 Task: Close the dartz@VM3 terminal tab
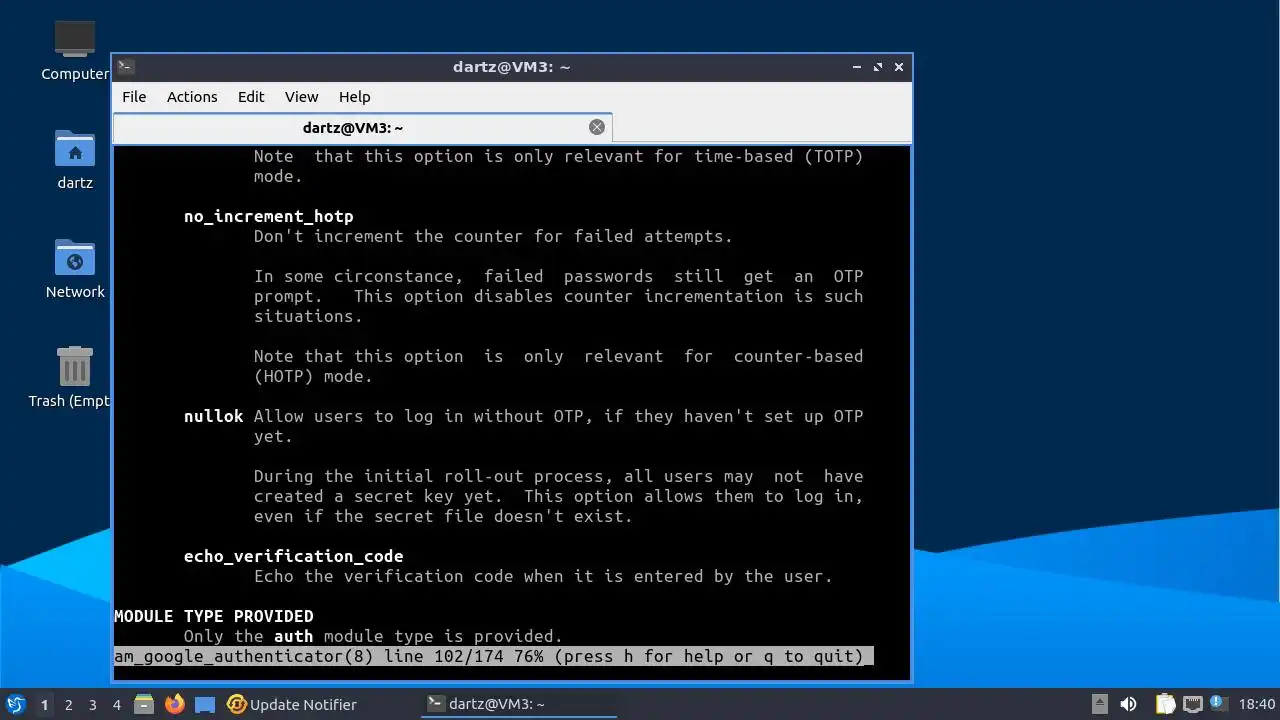pos(597,127)
